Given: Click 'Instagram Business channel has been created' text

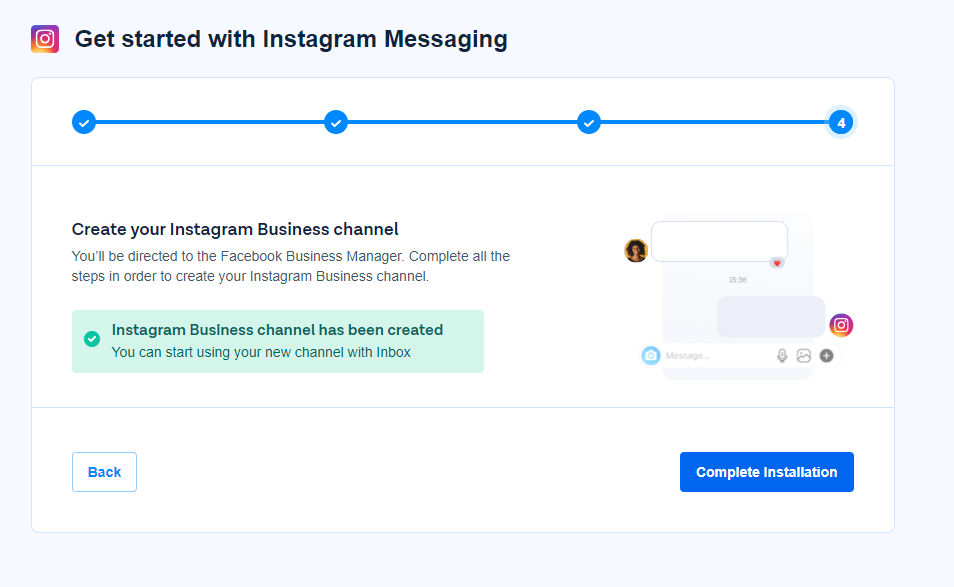Looking at the screenshot, I should [277, 330].
